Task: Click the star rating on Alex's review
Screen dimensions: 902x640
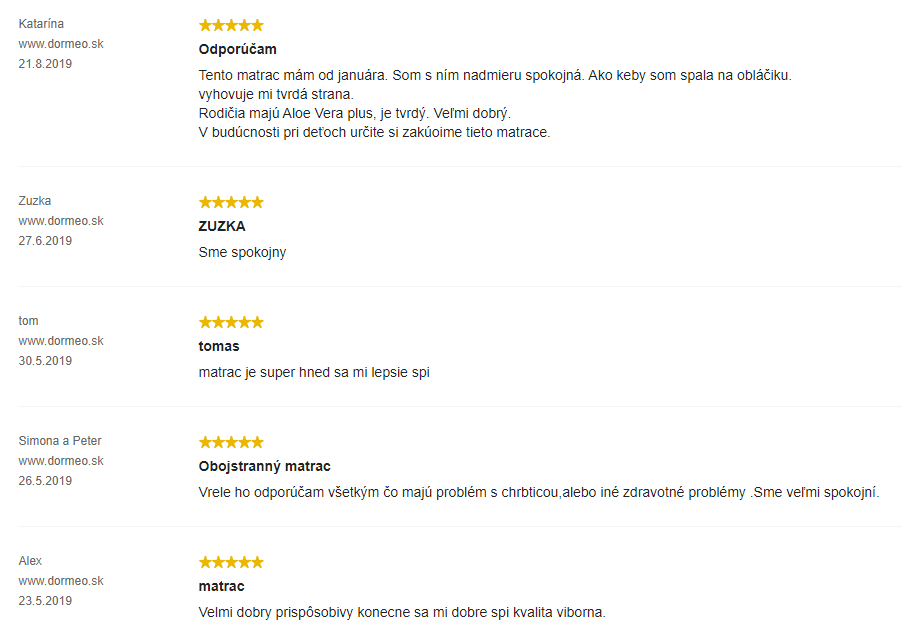Action: click(231, 562)
